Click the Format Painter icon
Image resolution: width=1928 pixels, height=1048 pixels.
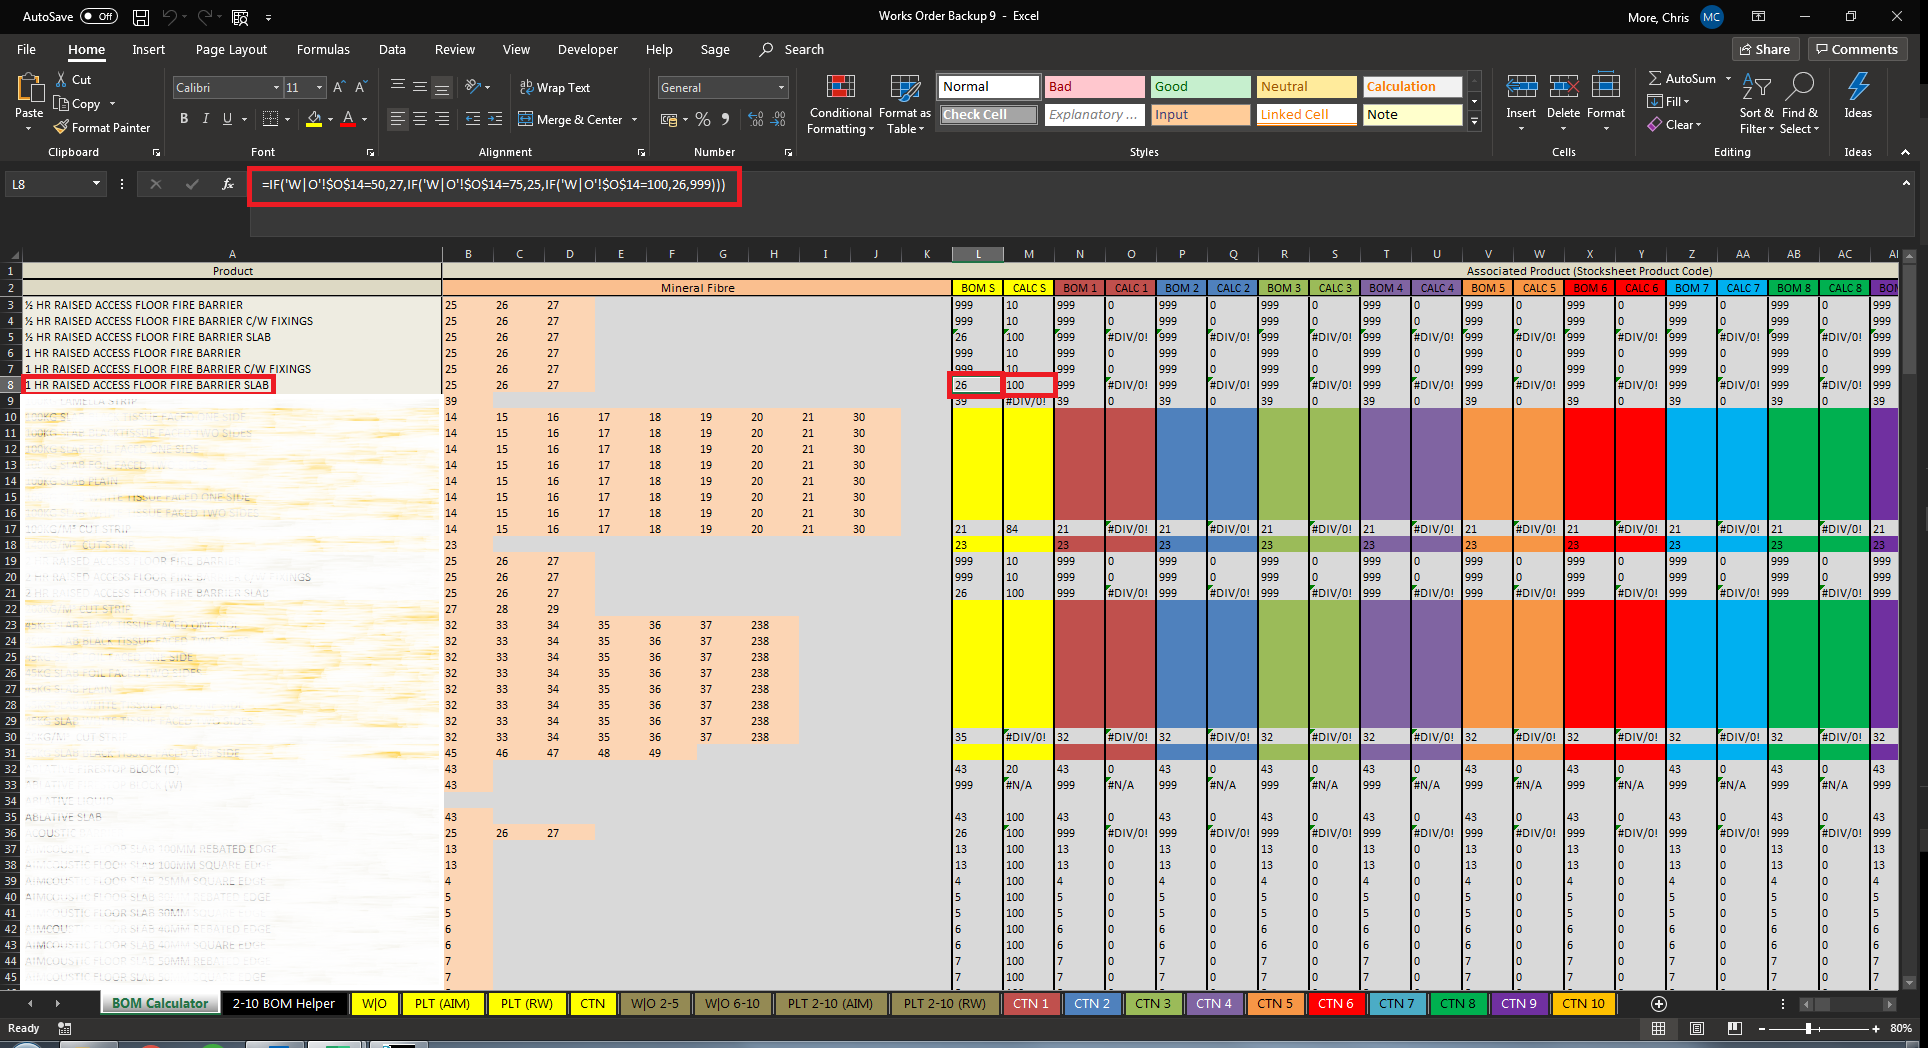pyautogui.click(x=62, y=128)
